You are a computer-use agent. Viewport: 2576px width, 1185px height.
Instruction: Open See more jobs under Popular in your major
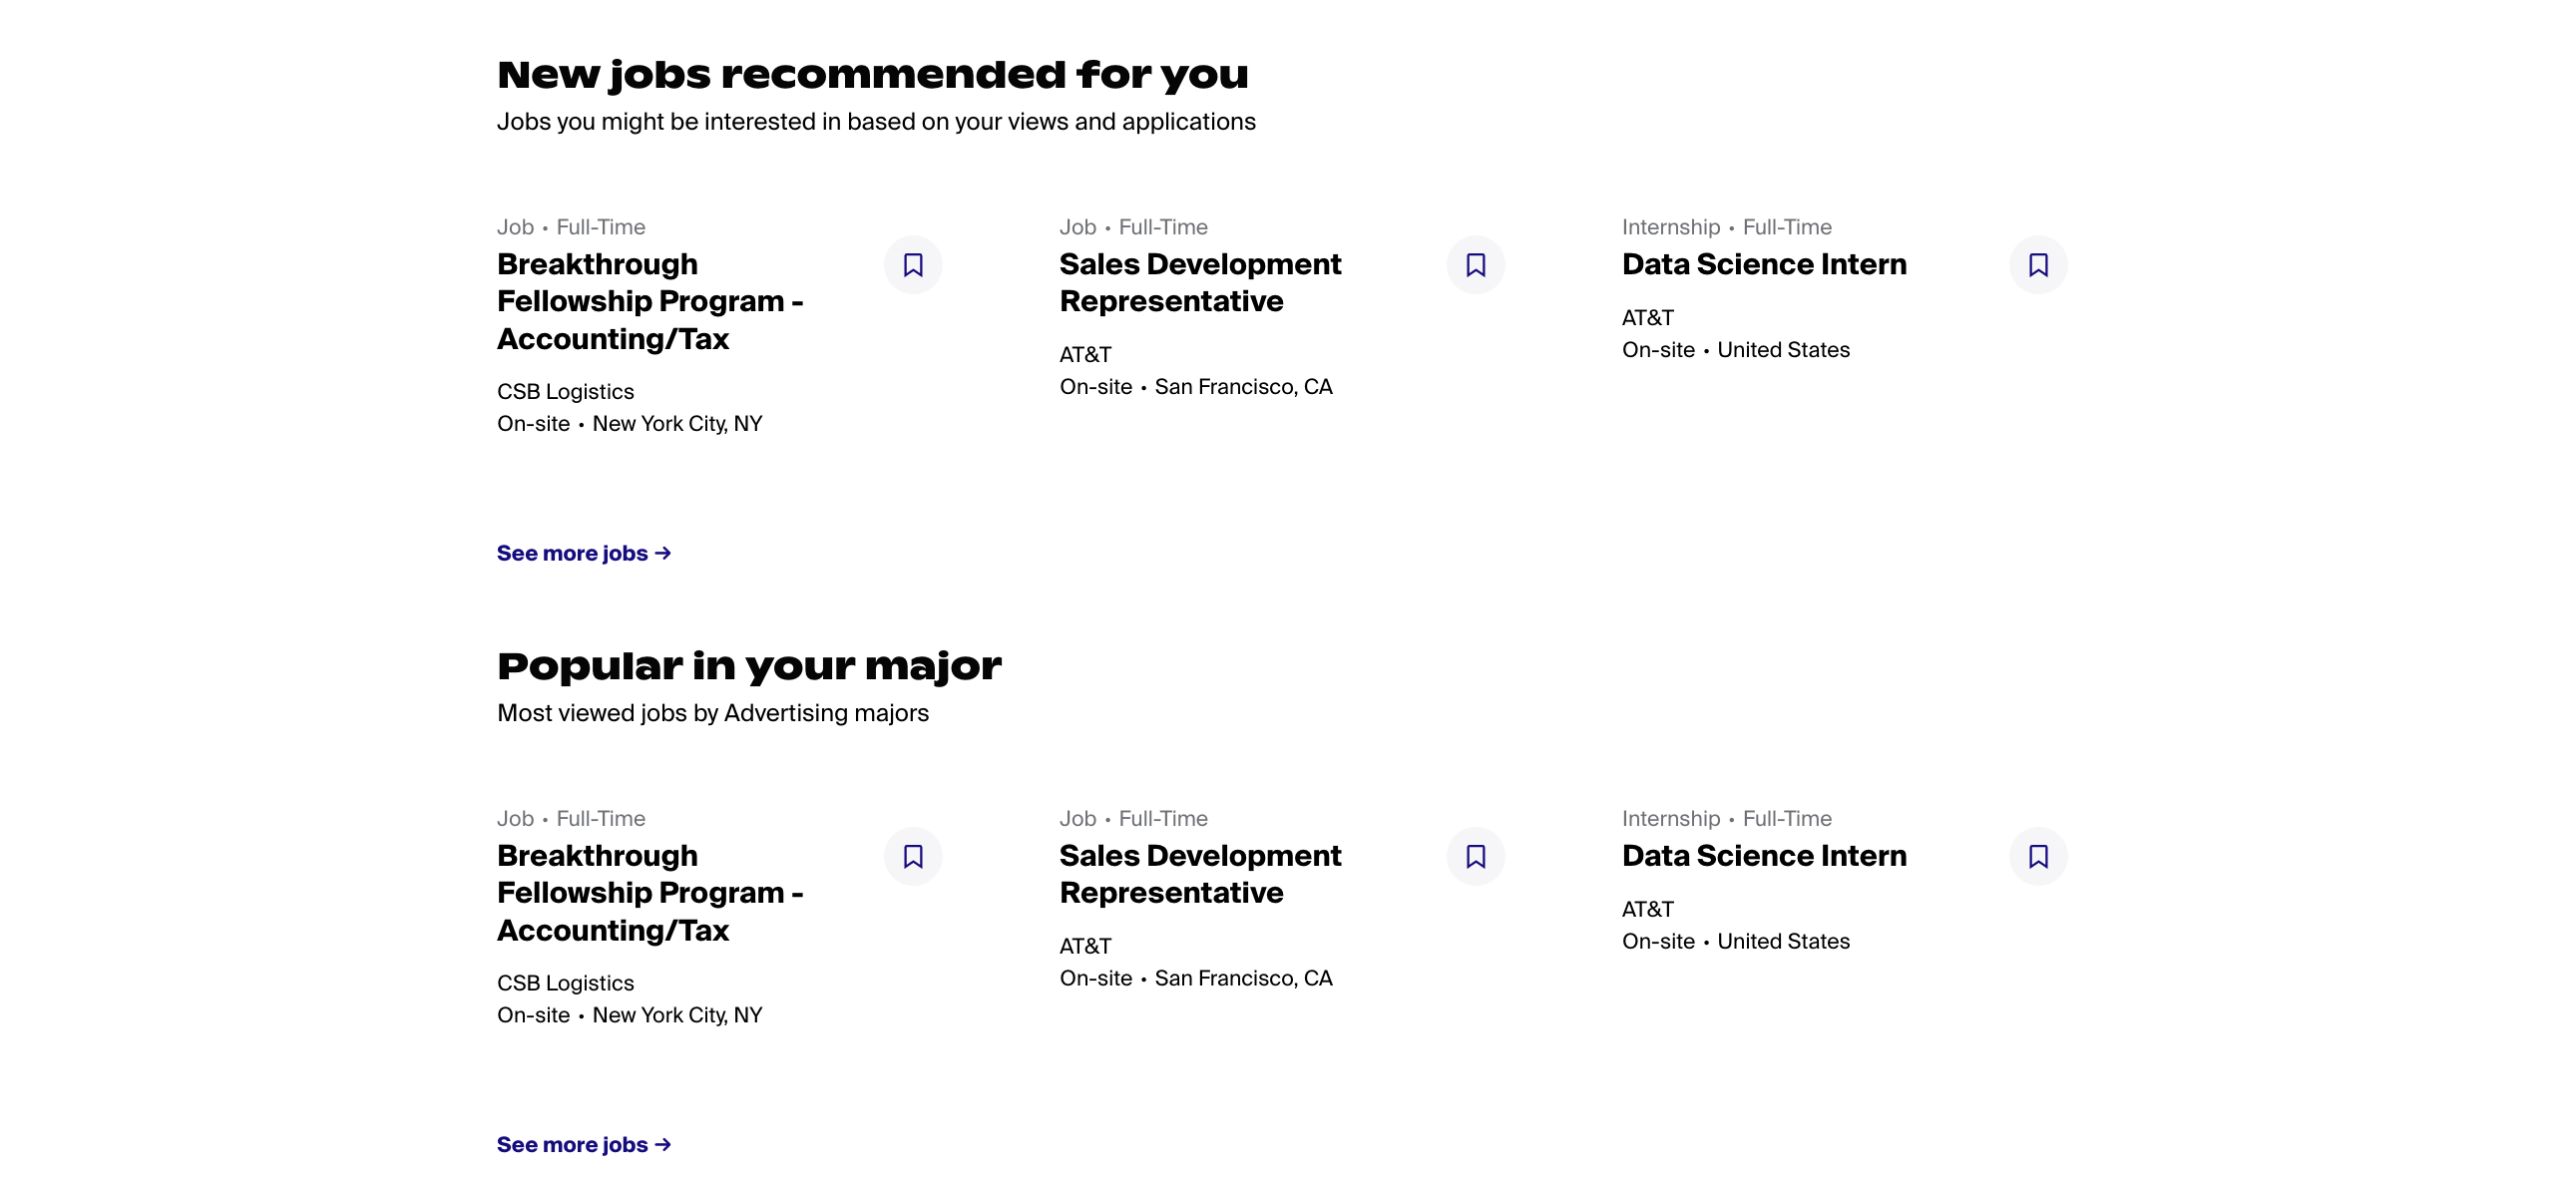tap(584, 1144)
